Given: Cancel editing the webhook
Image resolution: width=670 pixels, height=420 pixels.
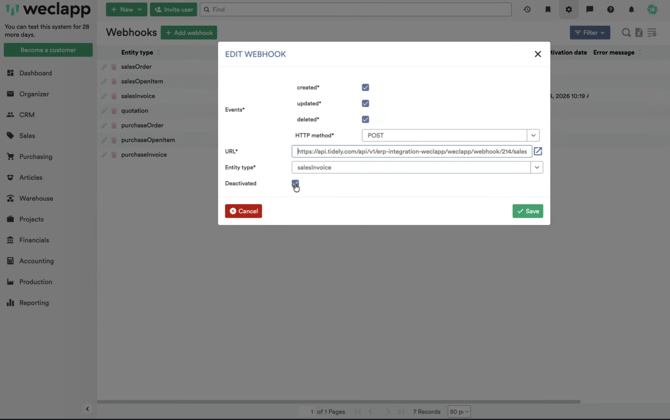Looking at the screenshot, I should point(243,211).
